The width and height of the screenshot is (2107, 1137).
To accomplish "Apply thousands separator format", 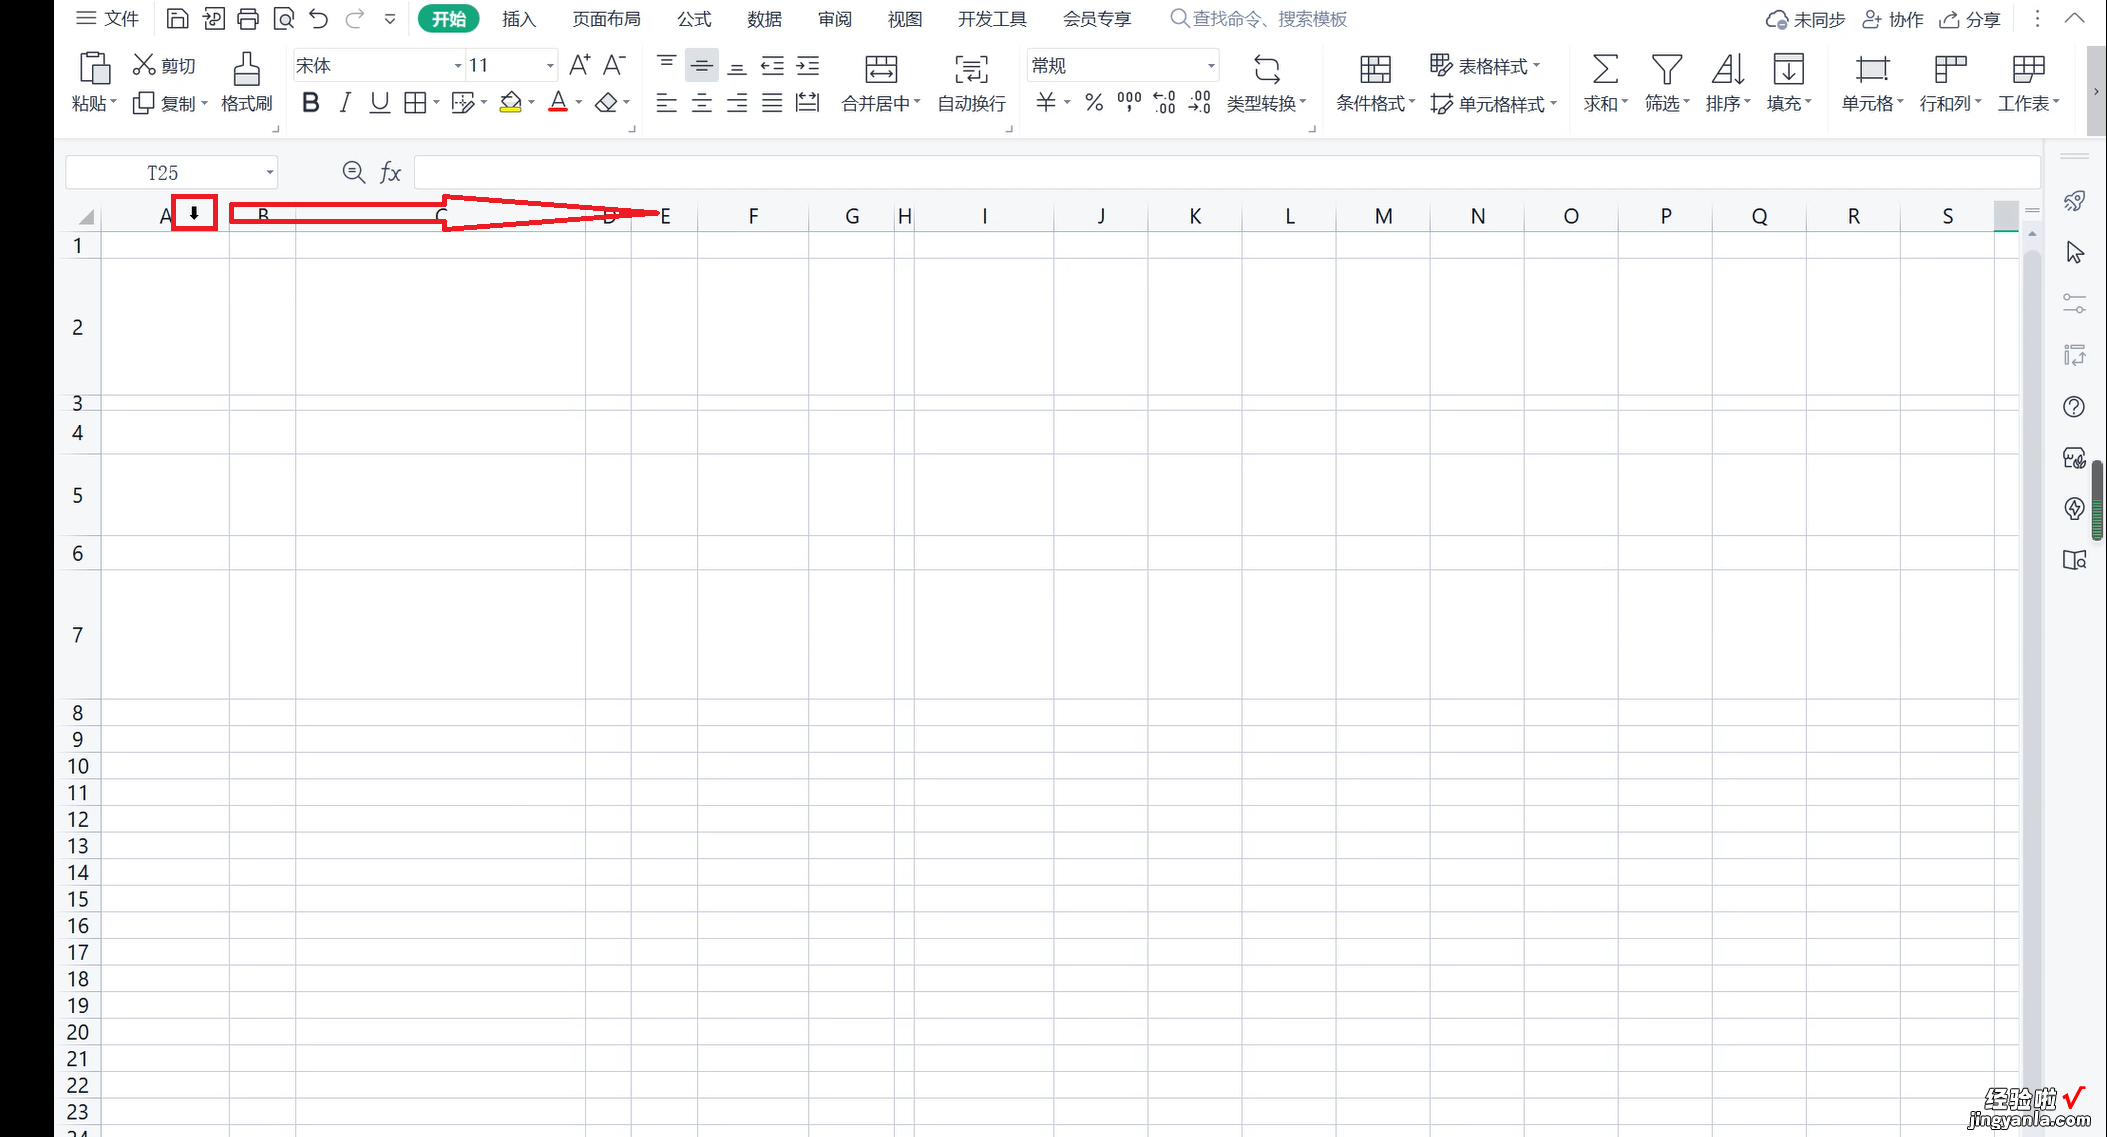I will click(x=1129, y=102).
